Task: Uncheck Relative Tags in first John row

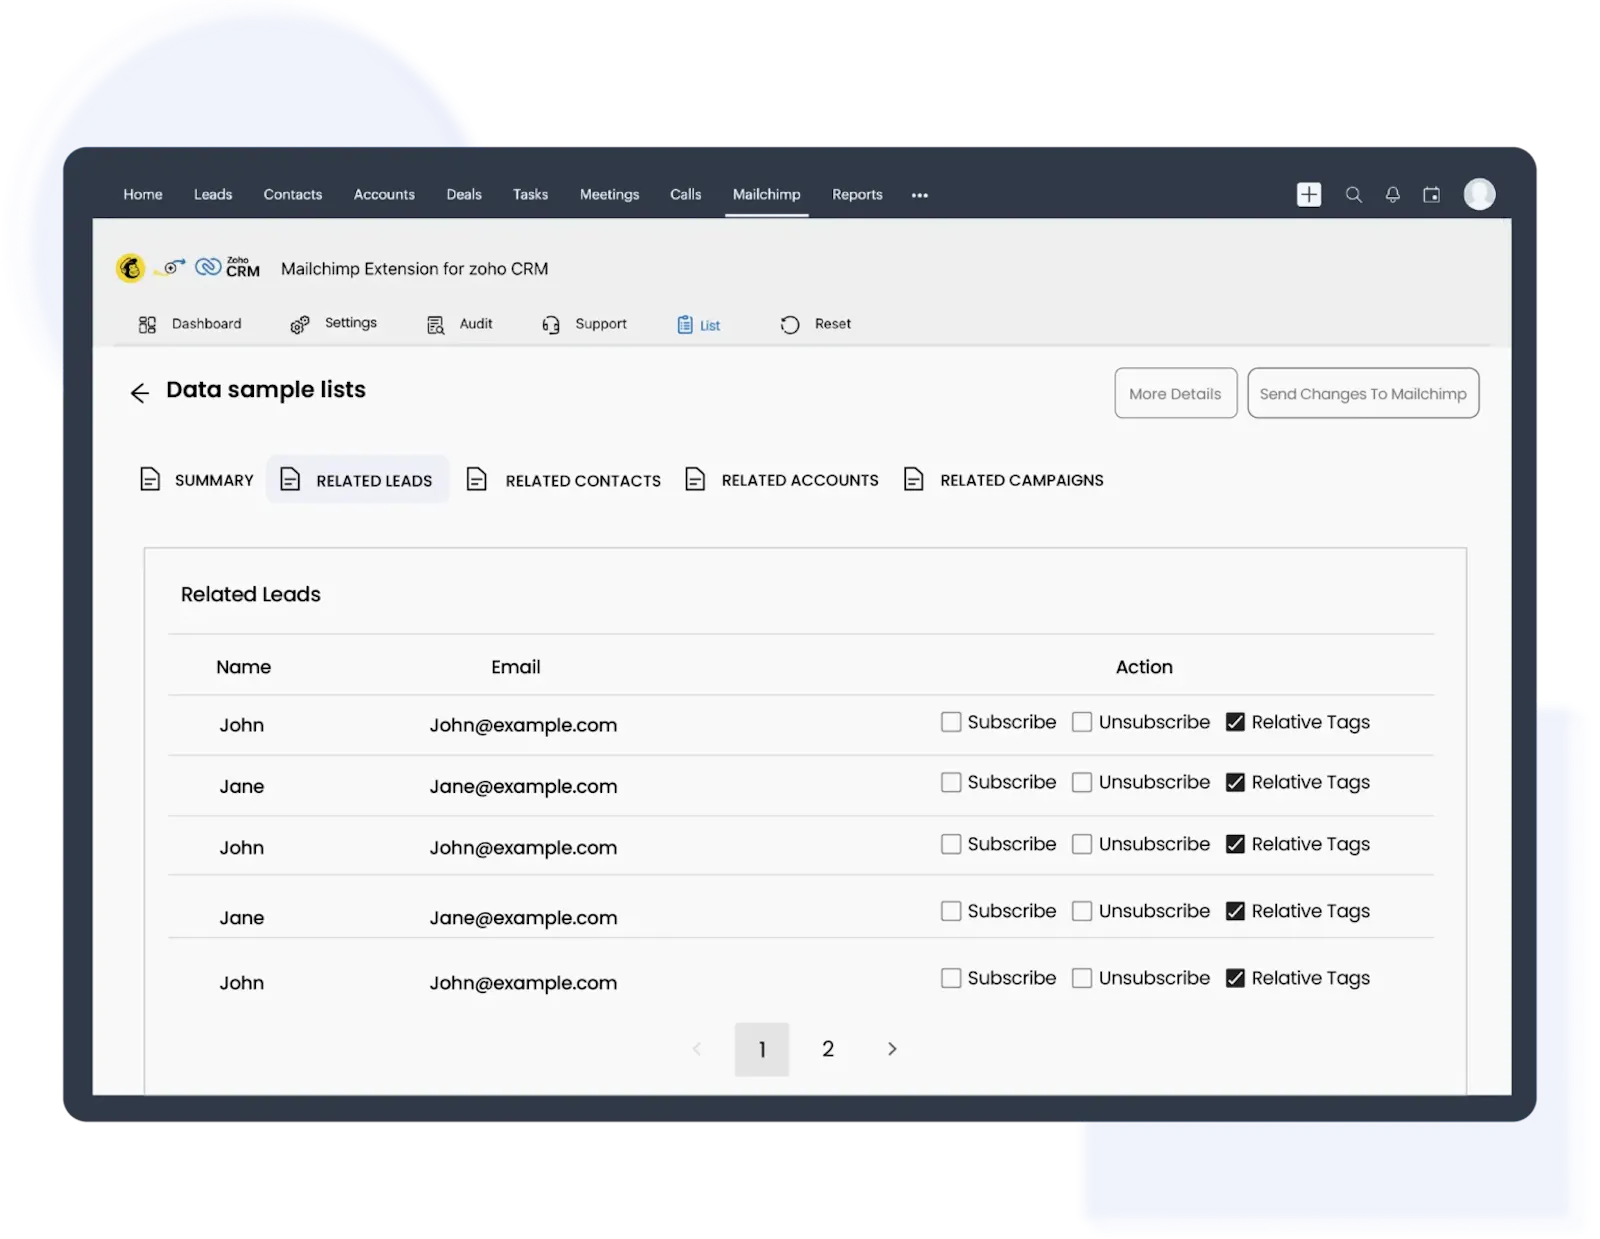Action: click(x=1235, y=721)
